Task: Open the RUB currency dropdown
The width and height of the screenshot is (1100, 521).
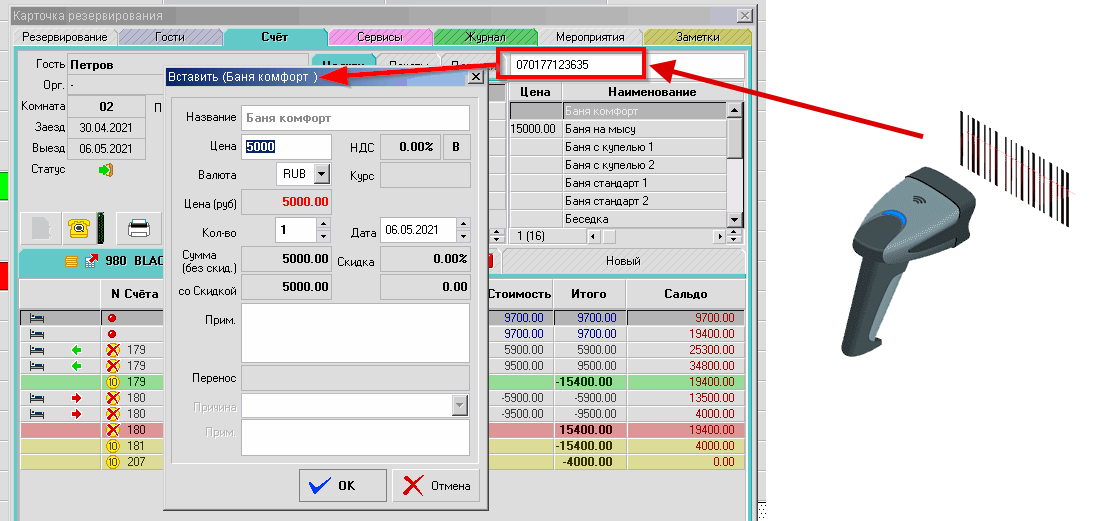Action: click(x=321, y=174)
